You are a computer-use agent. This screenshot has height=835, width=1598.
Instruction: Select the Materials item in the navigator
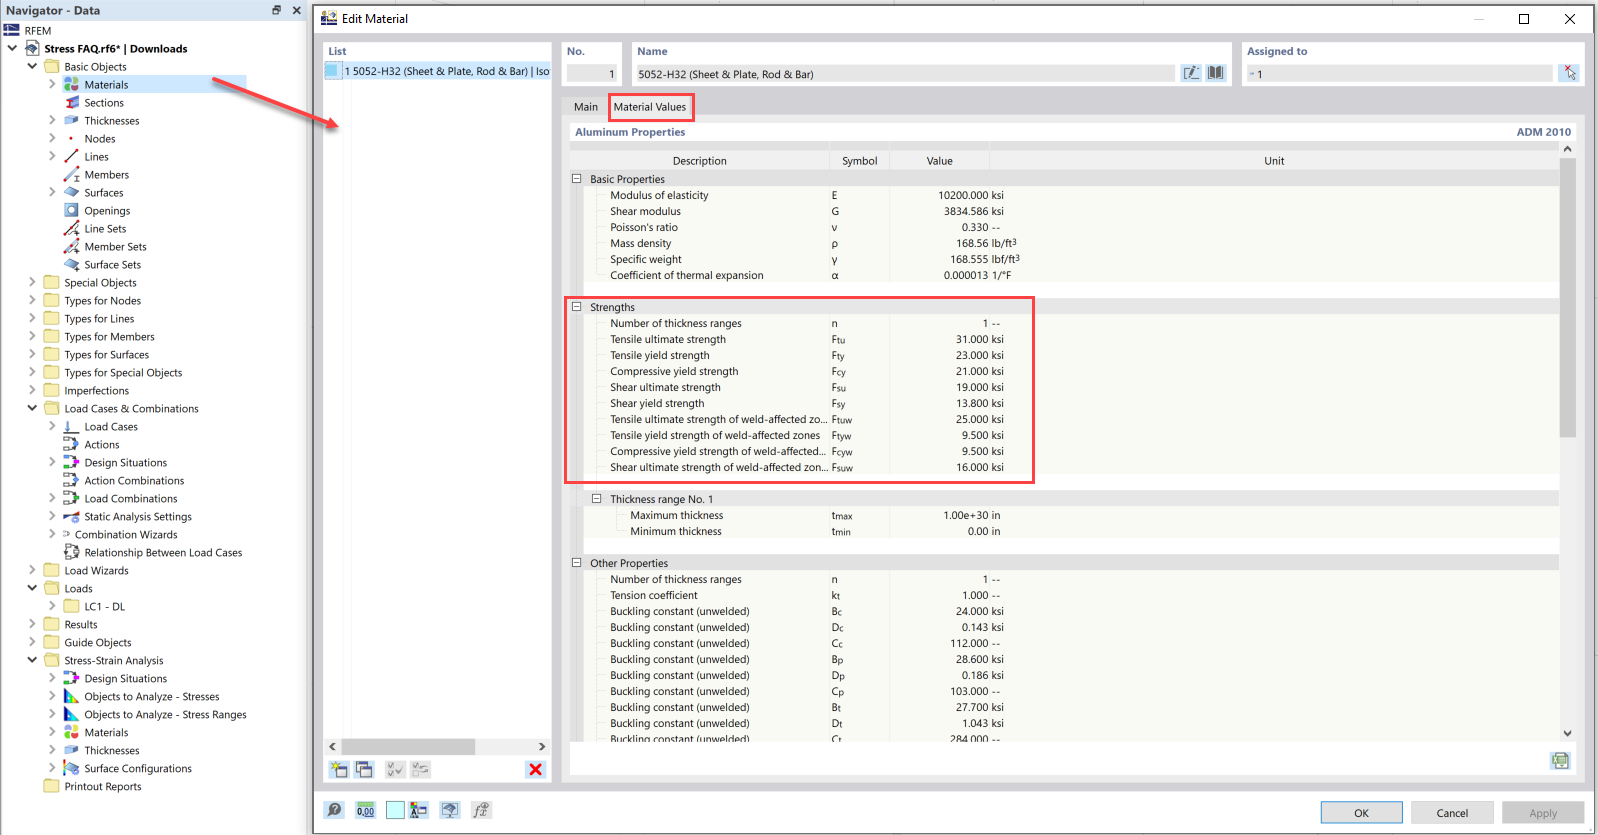click(x=106, y=85)
